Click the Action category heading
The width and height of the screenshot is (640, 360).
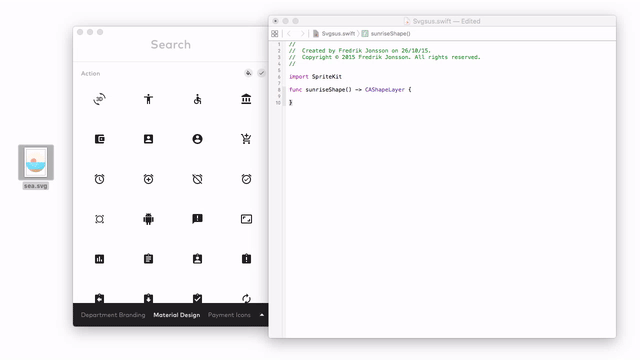pyautogui.click(x=91, y=73)
